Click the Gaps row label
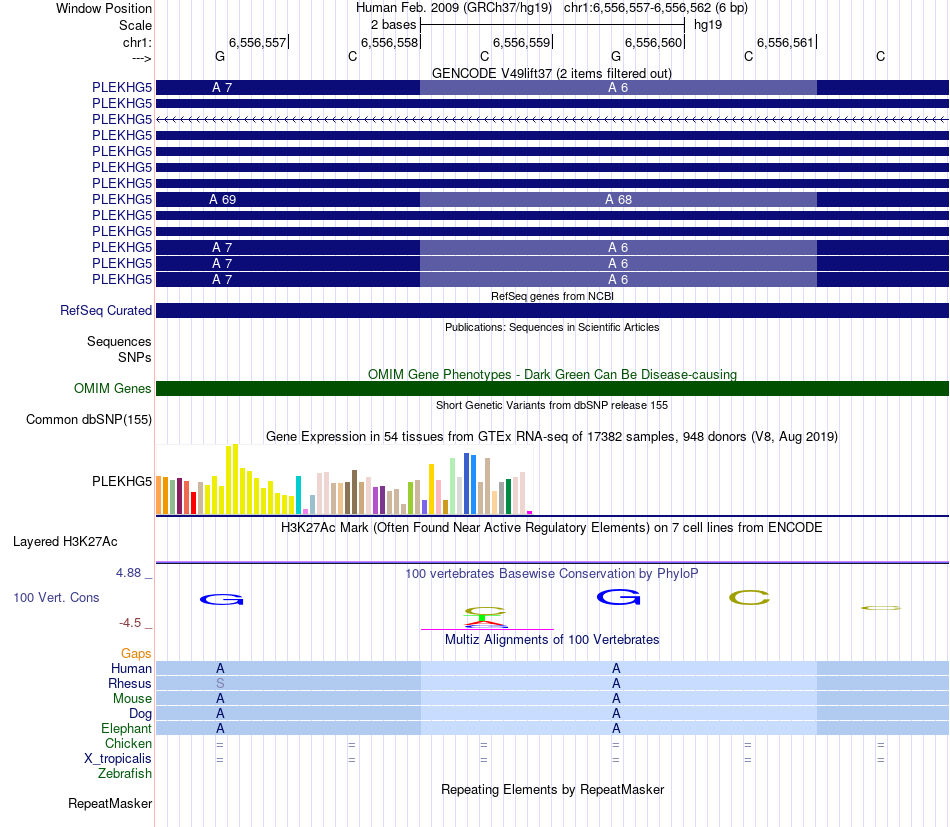The width and height of the screenshot is (950, 827). 136,653
